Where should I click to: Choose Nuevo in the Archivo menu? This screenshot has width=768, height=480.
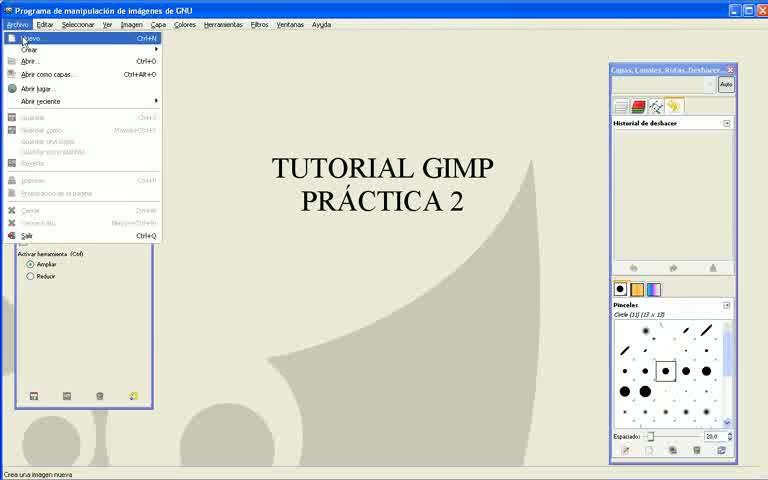click(x=82, y=38)
